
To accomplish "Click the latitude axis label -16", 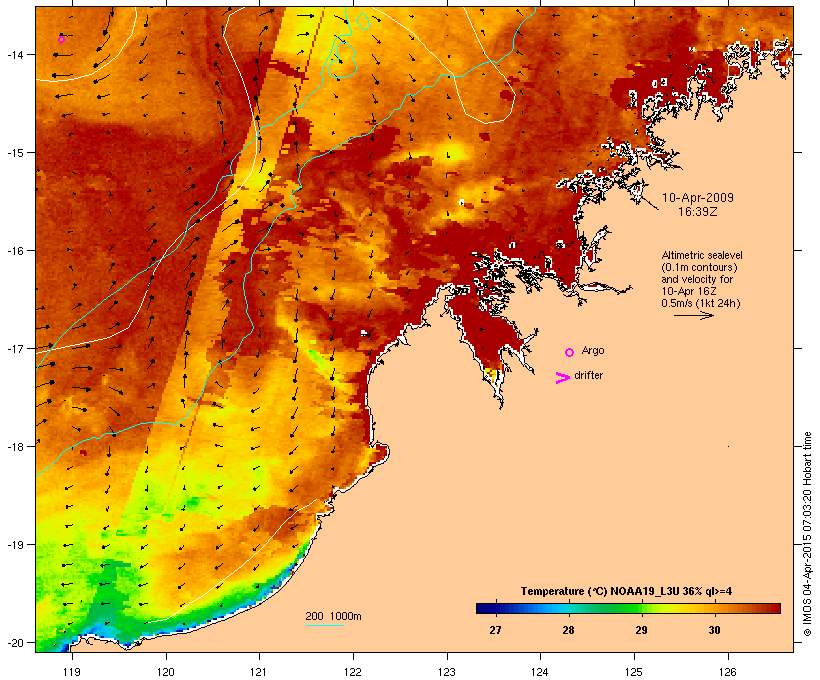I will (14, 251).
